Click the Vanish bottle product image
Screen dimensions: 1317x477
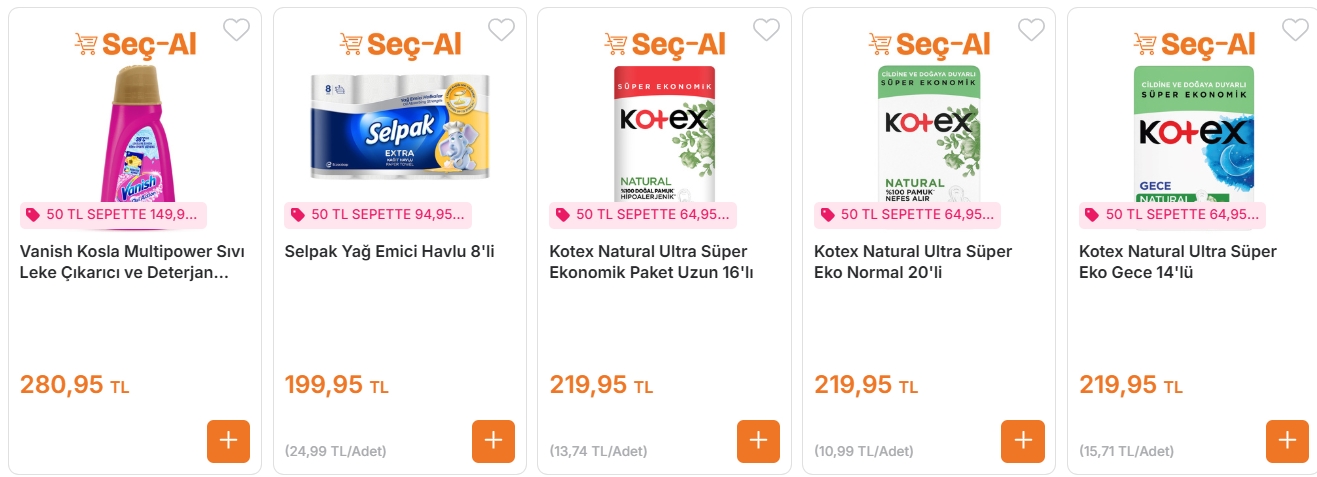click(134, 135)
